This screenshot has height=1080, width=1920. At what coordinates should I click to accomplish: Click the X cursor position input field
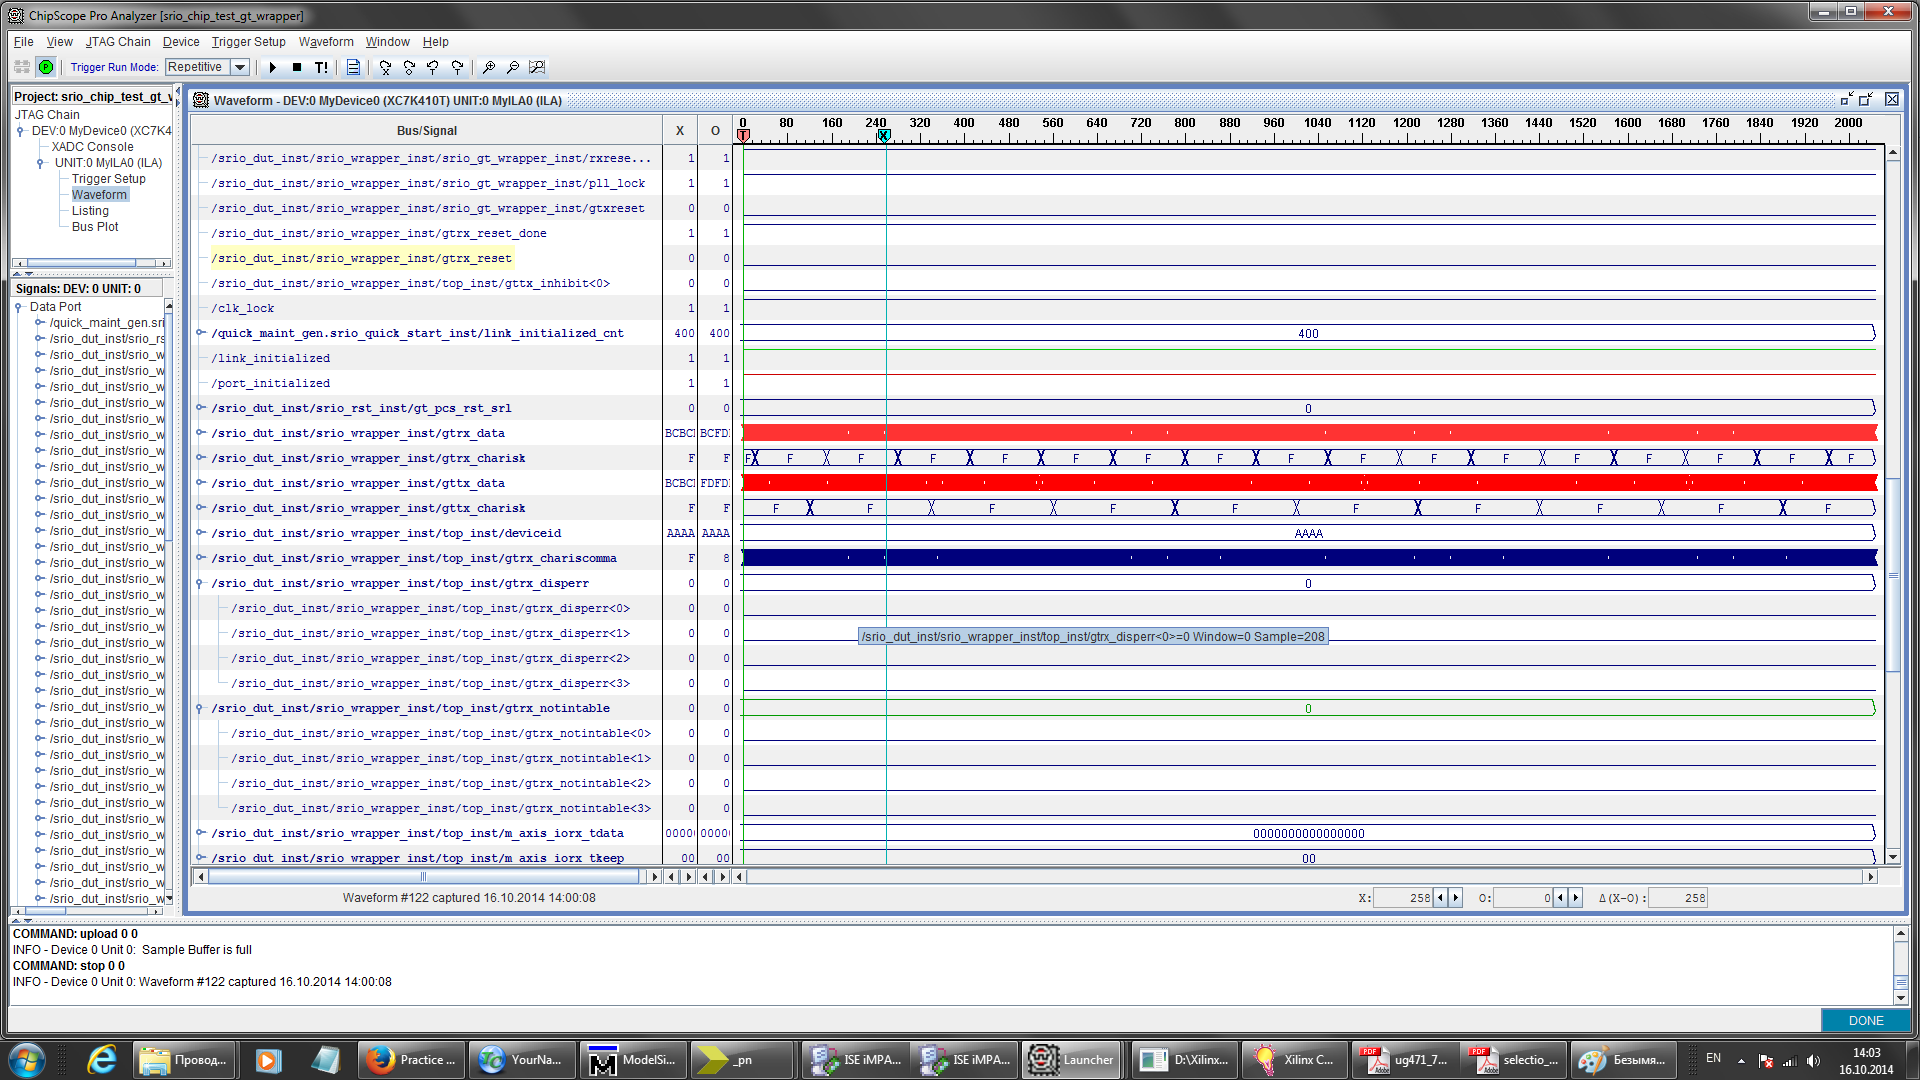[x=1402, y=898]
